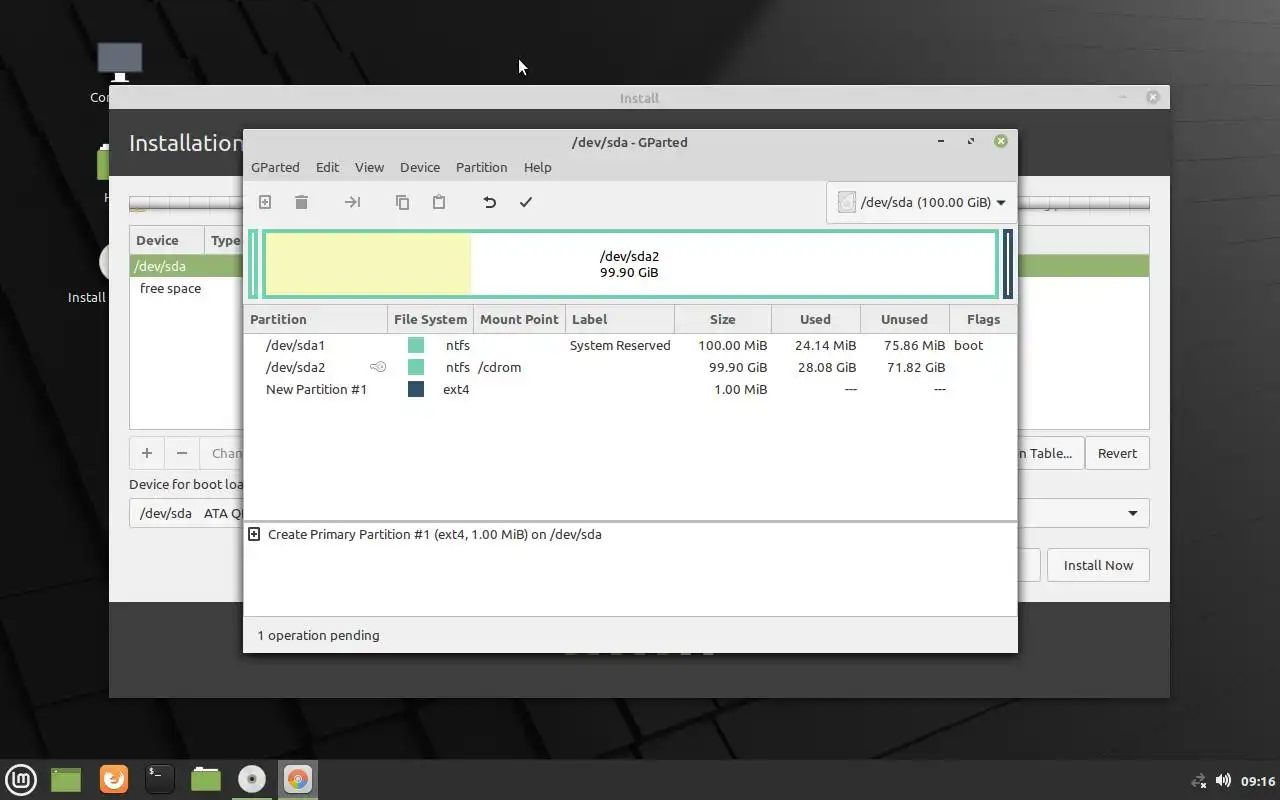The width and height of the screenshot is (1280, 800).
Task: Click the key lock icon on /dev/sda2
Action: tap(378, 367)
